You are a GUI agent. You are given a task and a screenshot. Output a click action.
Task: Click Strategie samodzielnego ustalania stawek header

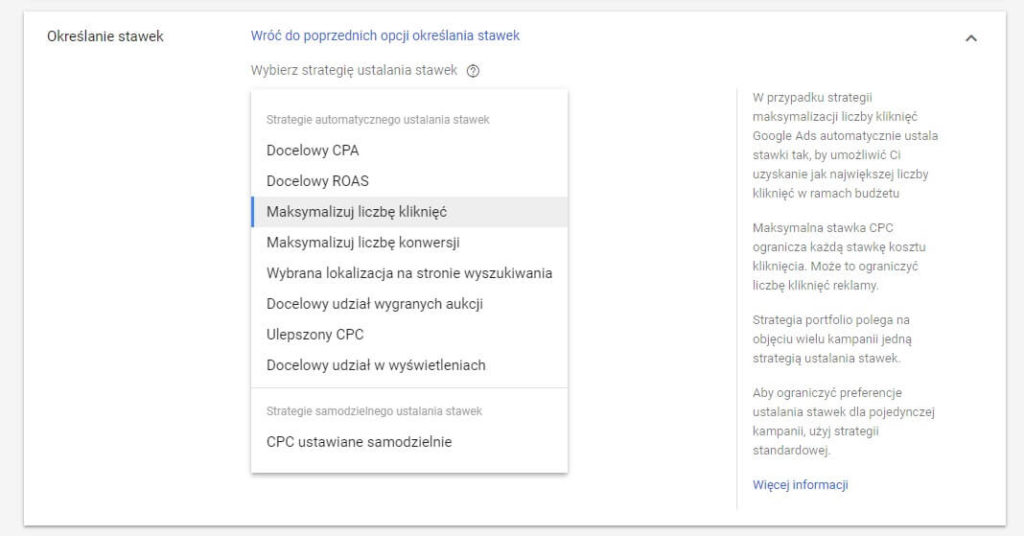374,411
